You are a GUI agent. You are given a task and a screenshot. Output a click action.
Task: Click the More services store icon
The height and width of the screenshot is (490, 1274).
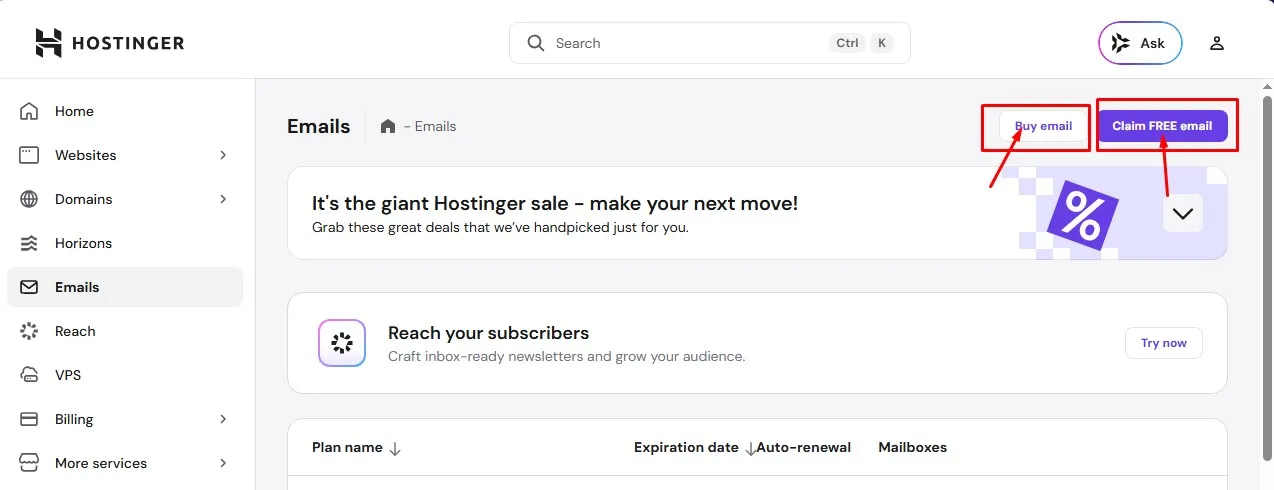coord(29,463)
